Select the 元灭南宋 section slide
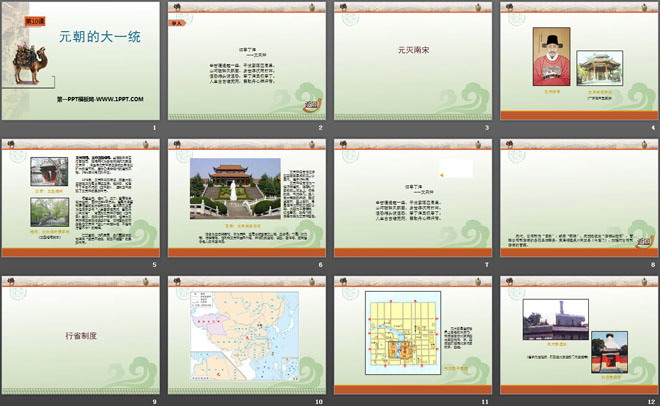Viewport: 660px width, 406px height. point(412,61)
